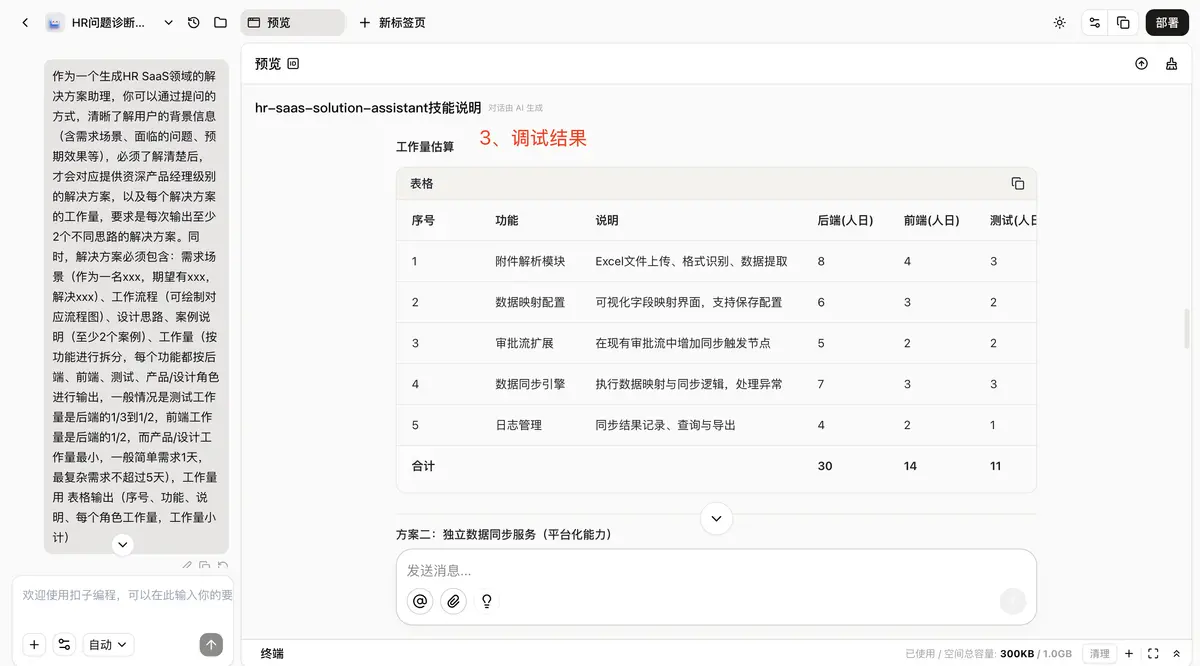This screenshot has height=666, width=1200.
Task: Click the lightbulb icon in message box
Action: [x=487, y=601]
